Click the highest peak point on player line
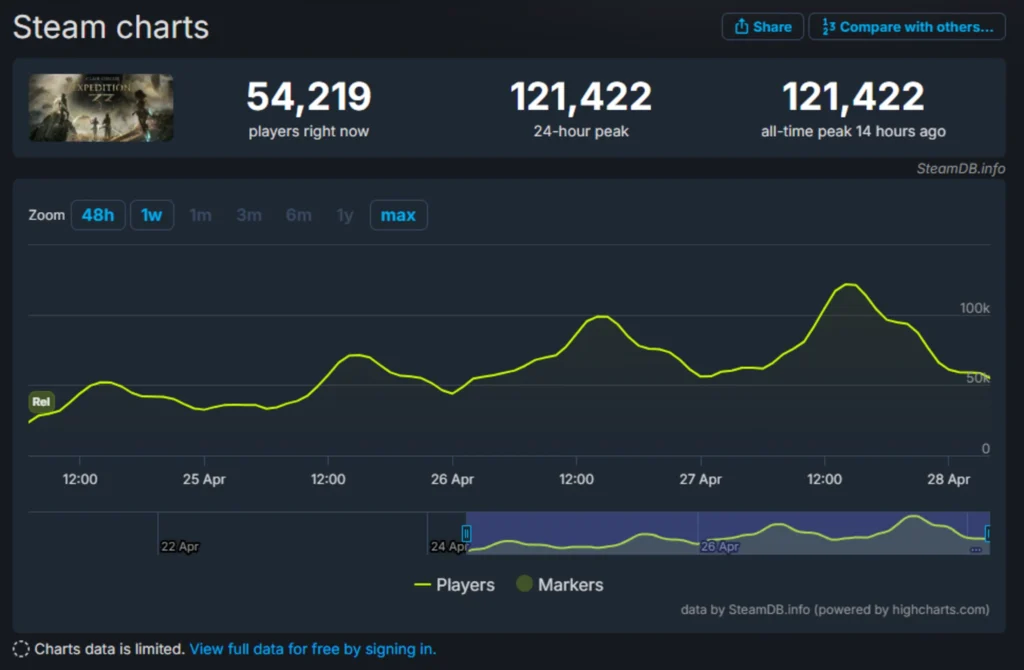This screenshot has width=1024, height=670. click(x=849, y=284)
